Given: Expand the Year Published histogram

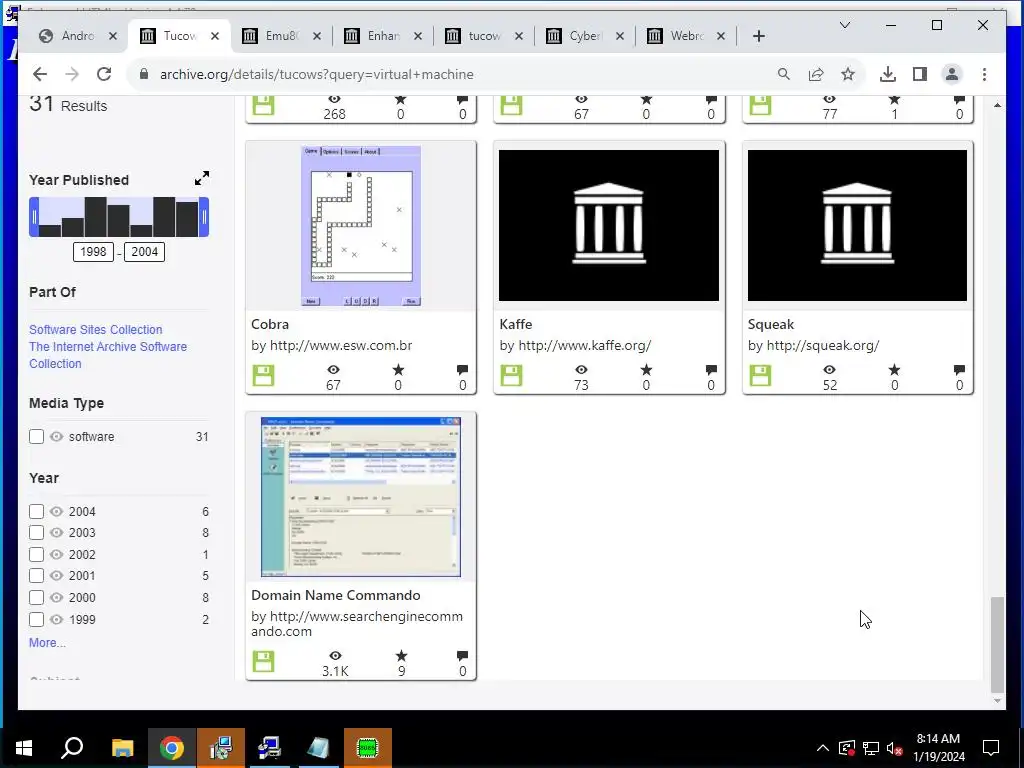Looking at the screenshot, I should pyautogui.click(x=202, y=178).
